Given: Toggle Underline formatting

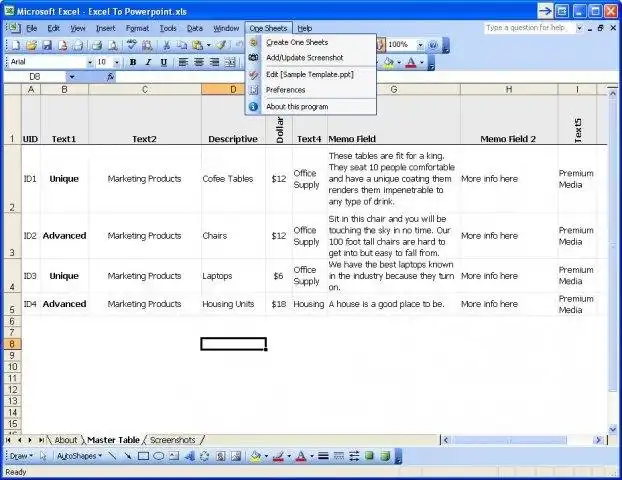Looking at the screenshot, I should (x=164, y=62).
